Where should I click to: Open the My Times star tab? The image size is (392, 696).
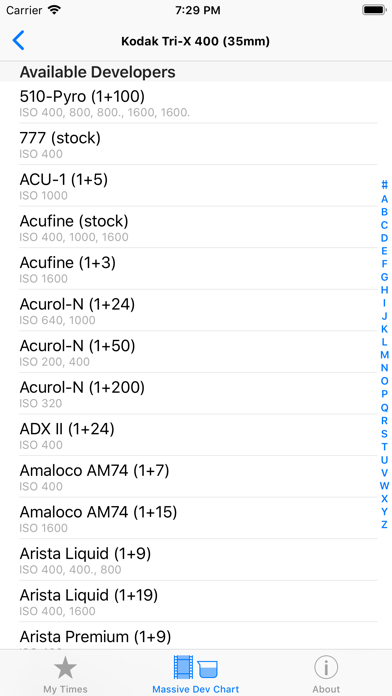pos(65,673)
